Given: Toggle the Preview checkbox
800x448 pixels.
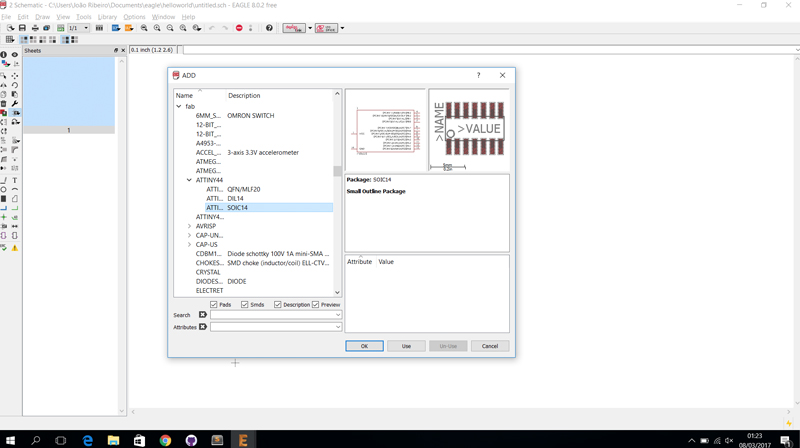Looking at the screenshot, I should [315, 305].
